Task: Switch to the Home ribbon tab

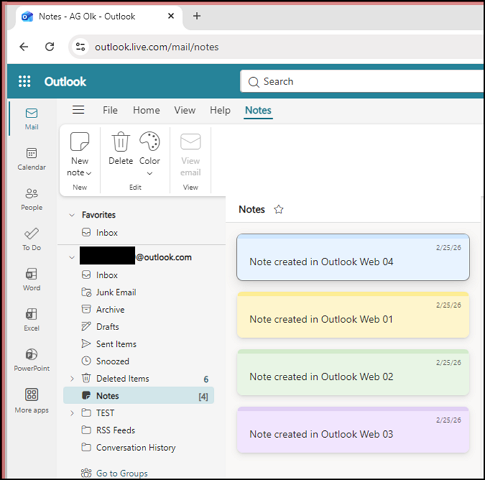Action: (x=146, y=110)
